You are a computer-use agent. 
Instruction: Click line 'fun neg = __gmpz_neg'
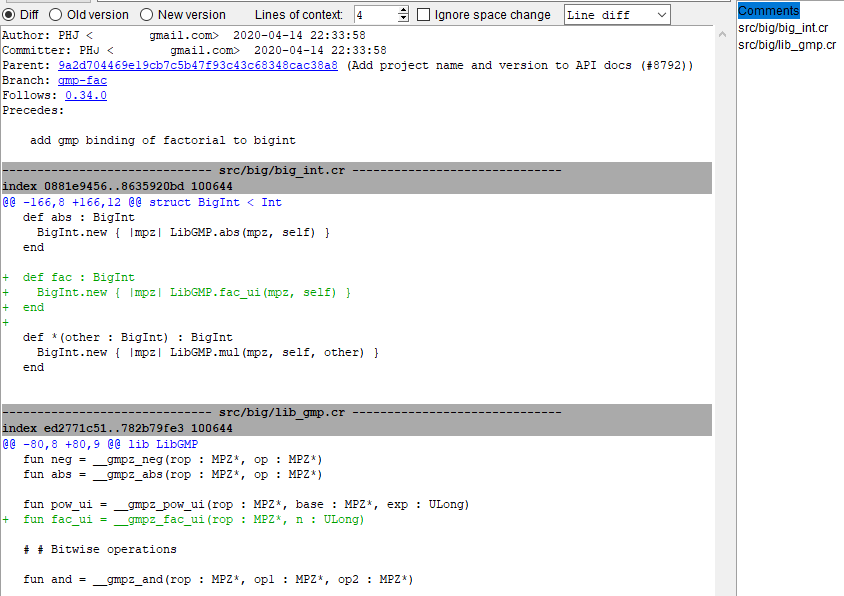tap(173, 459)
